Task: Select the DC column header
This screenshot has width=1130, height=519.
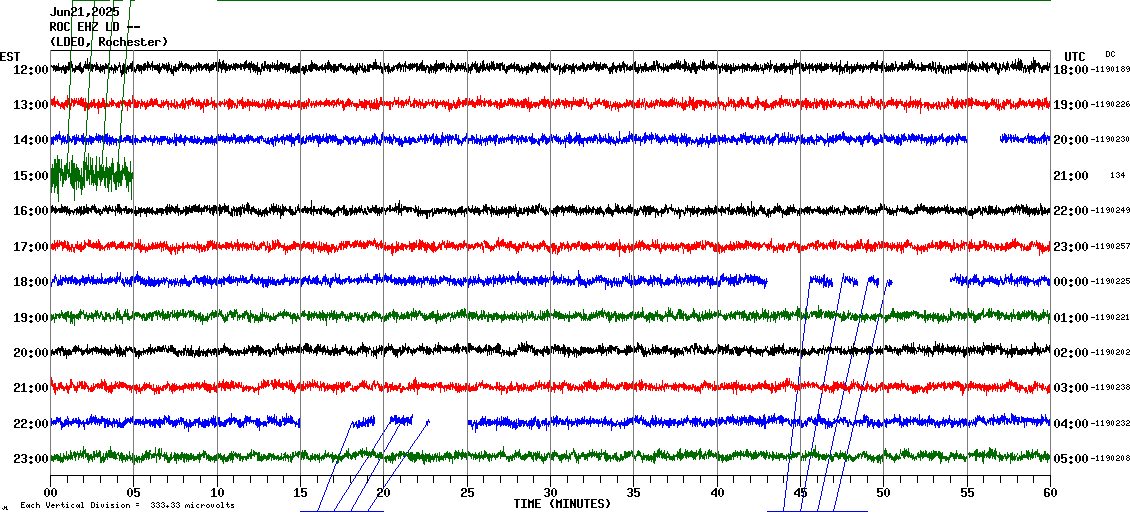Action: 1110,54
